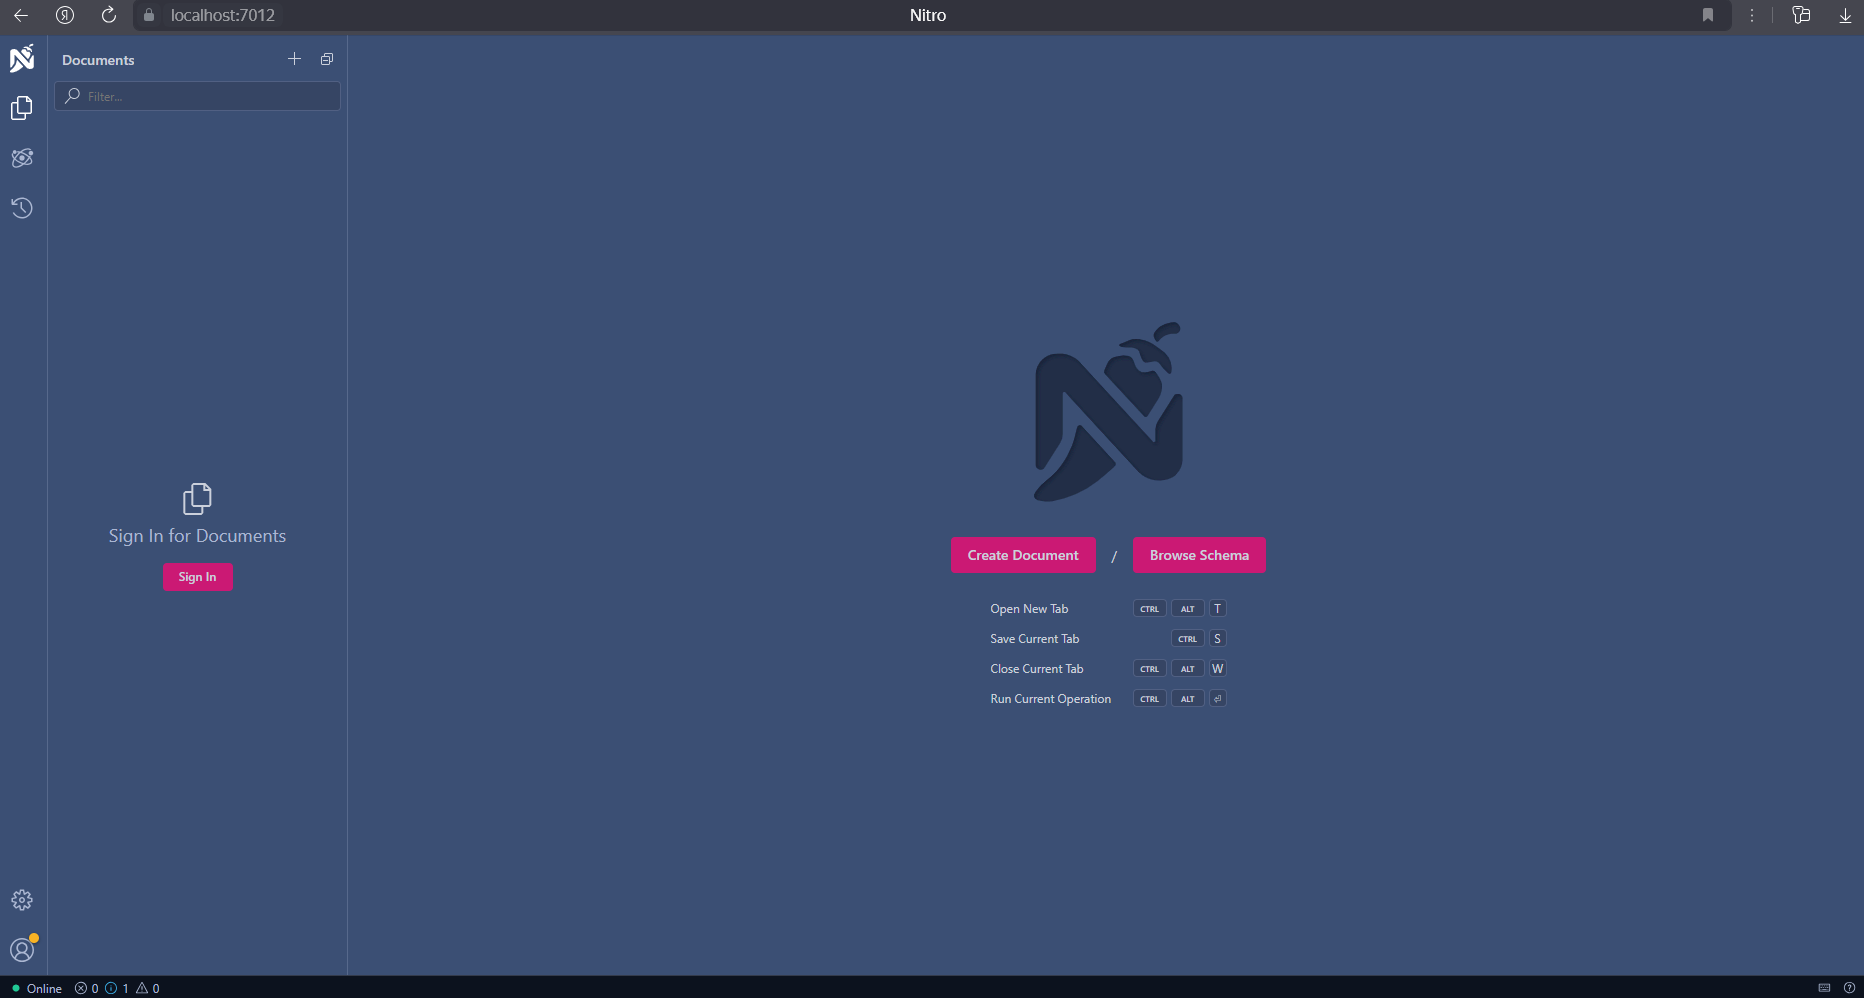This screenshot has height=998, width=1864.
Task: Click the Run Current Operation label
Action: coord(1051,699)
